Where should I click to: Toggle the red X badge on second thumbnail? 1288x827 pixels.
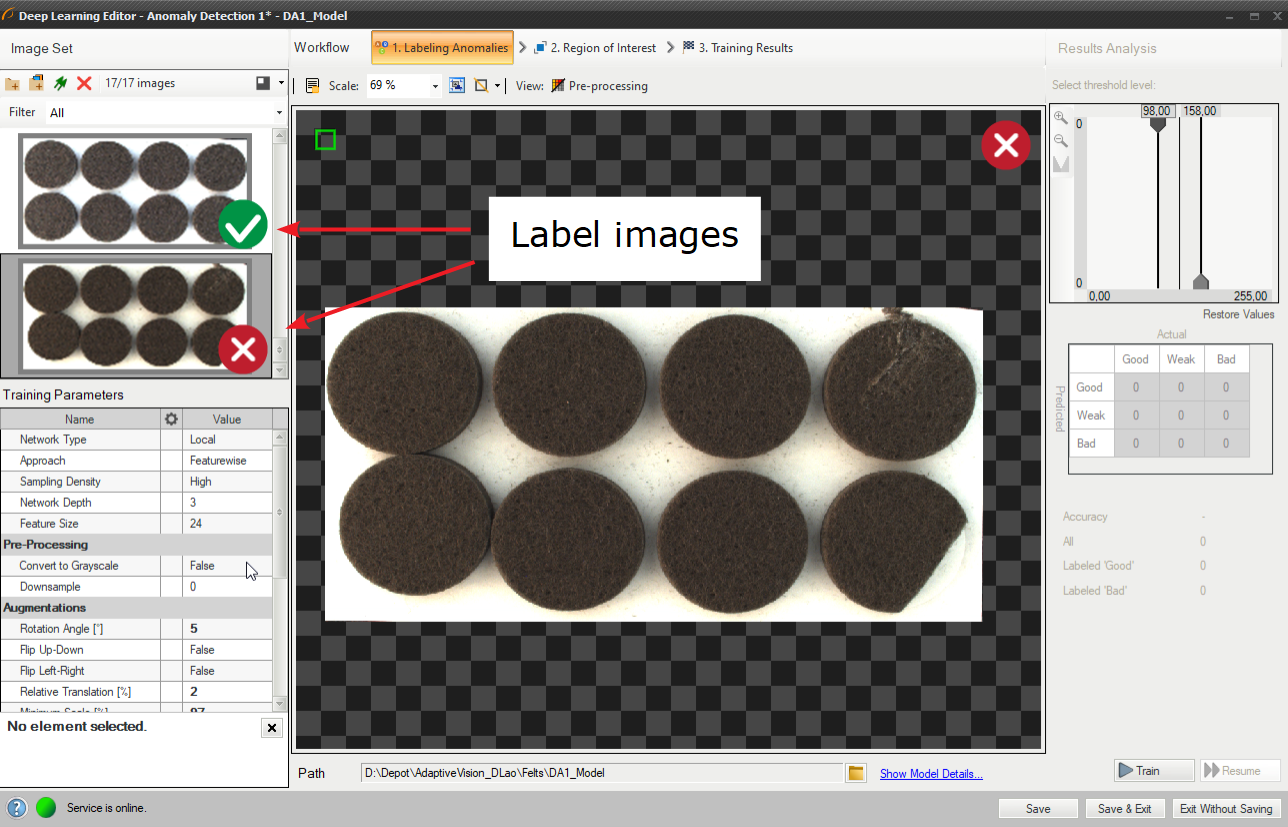pyautogui.click(x=243, y=349)
